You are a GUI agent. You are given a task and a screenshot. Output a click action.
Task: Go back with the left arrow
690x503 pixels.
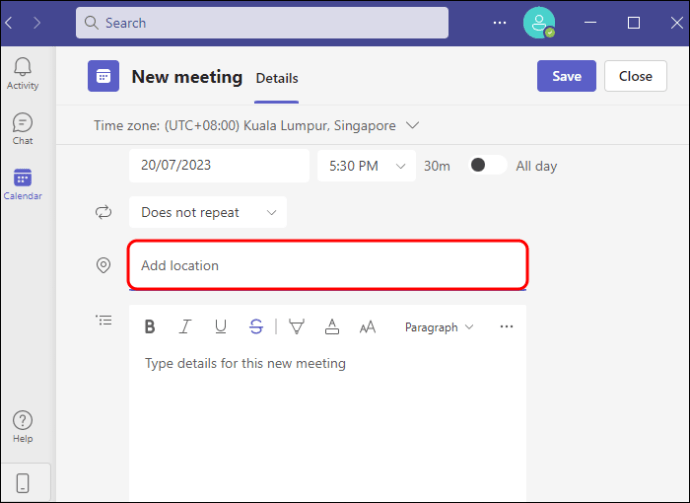(9, 23)
